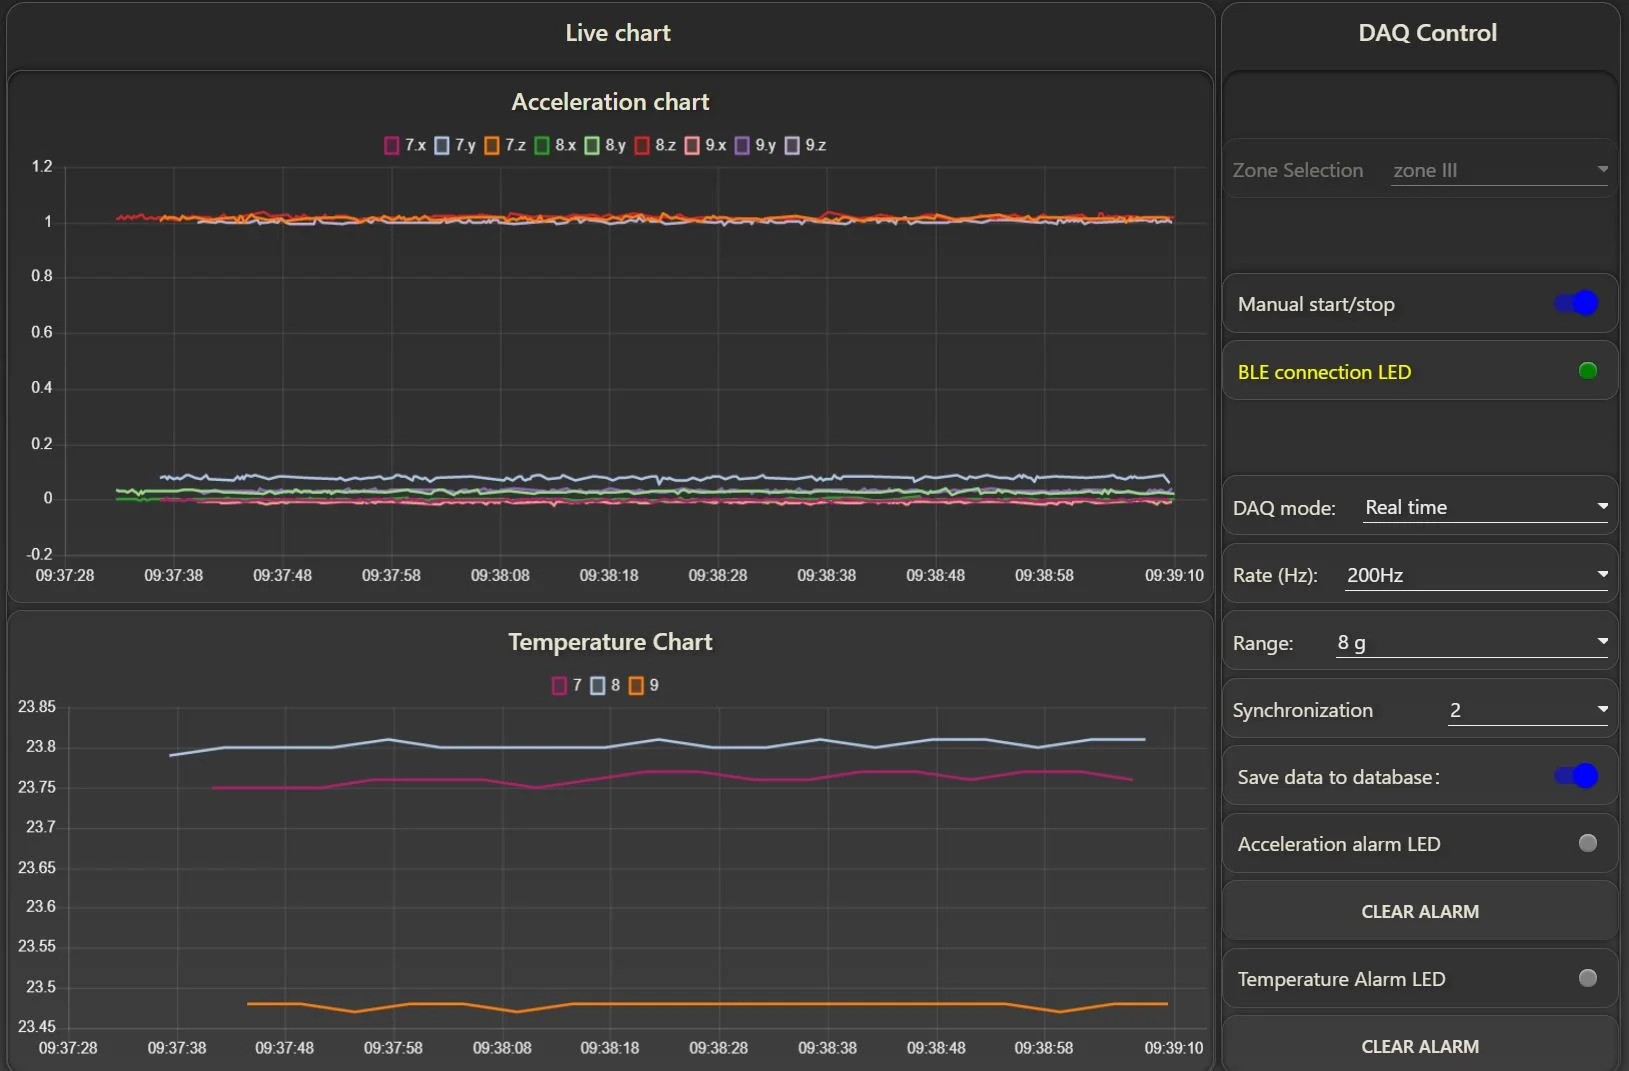Click the DAQ Control panel header
The image size is (1629, 1071).
click(1427, 33)
